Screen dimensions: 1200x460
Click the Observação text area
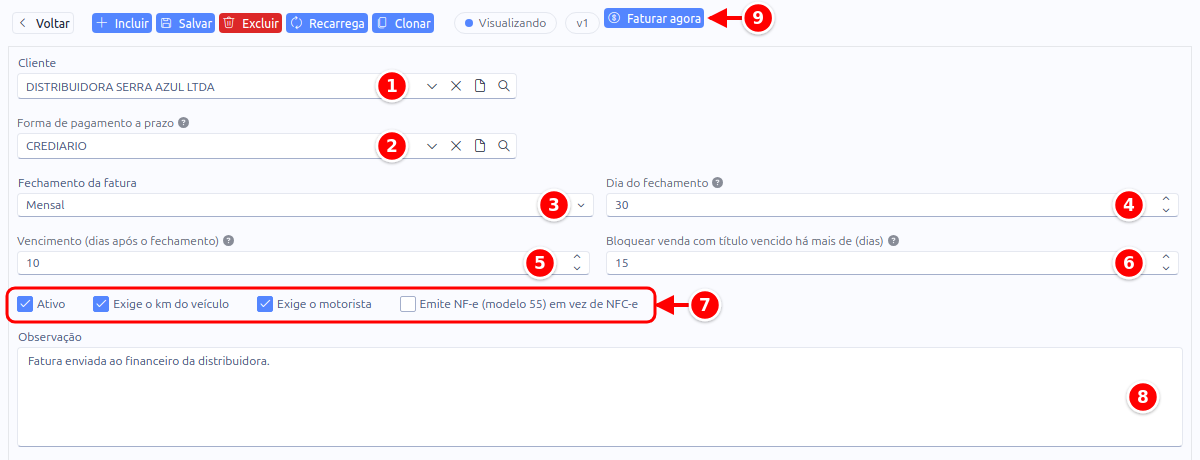[x=600, y=396]
